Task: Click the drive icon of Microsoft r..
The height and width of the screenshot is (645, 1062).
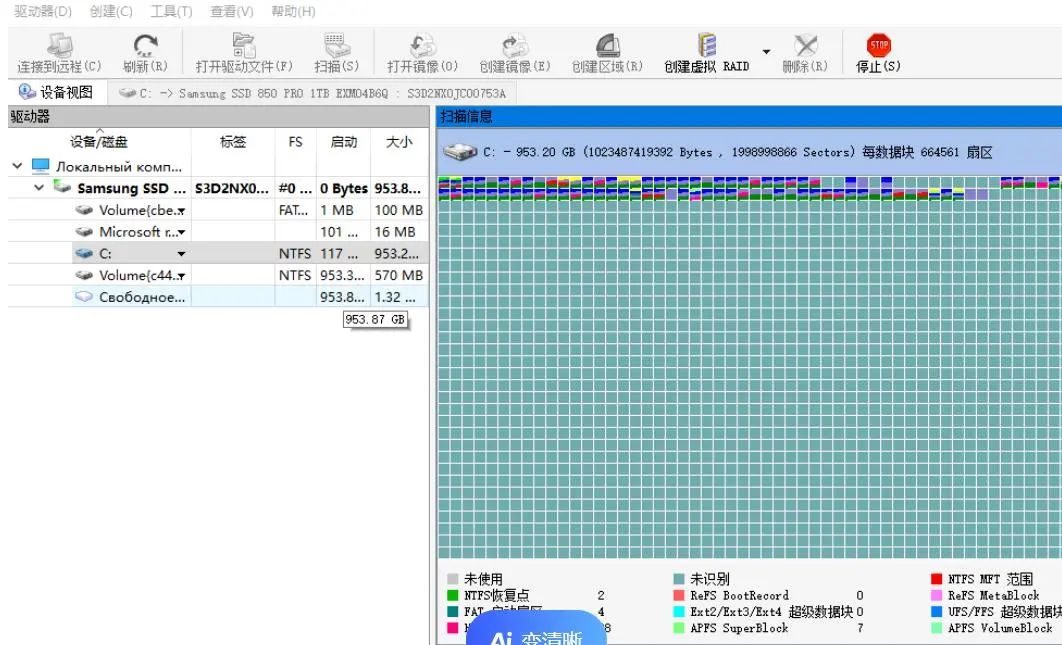Action: [84, 232]
